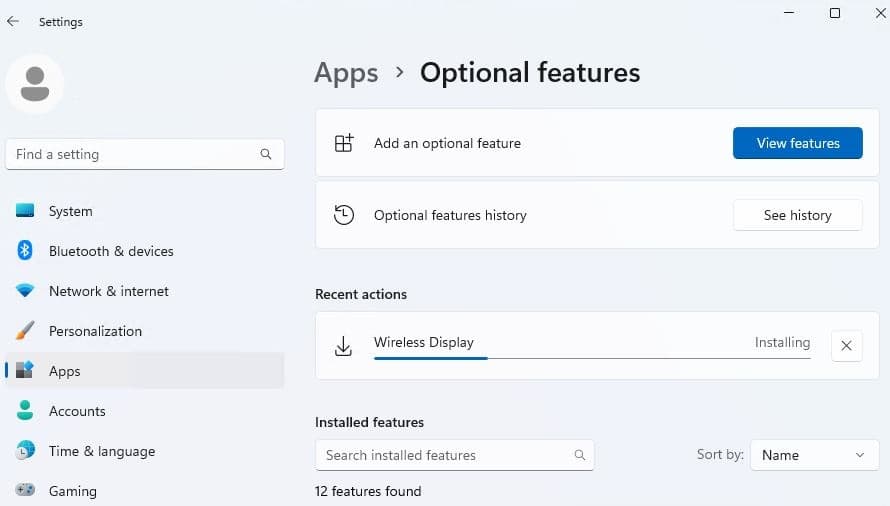This screenshot has height=506, width=890.
Task: Click the Add an optional feature grid icon
Action: (344, 143)
